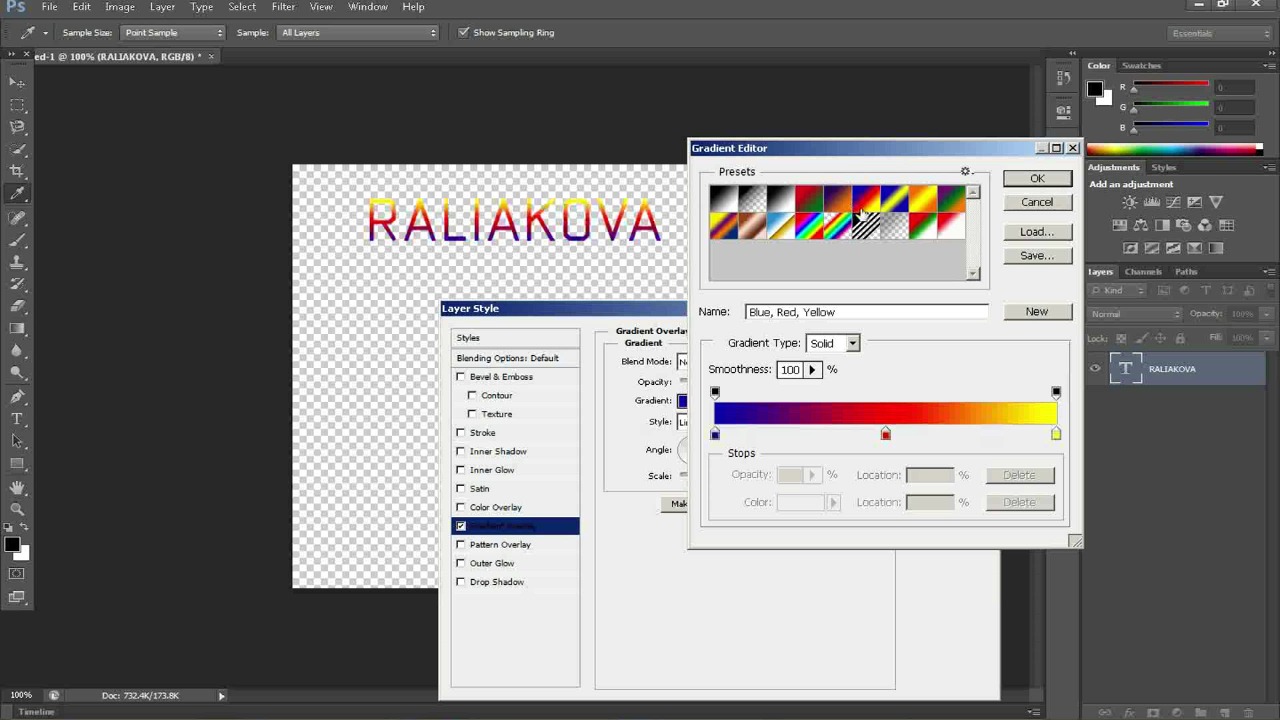
Task: Uncheck Show Sampling Ring
Action: [463, 33]
